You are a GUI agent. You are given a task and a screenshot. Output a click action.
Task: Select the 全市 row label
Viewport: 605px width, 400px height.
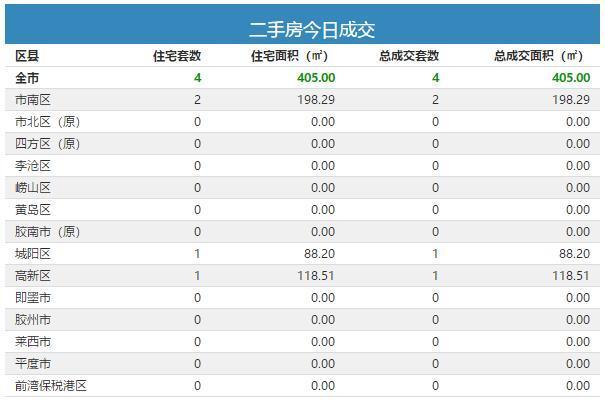[27, 78]
